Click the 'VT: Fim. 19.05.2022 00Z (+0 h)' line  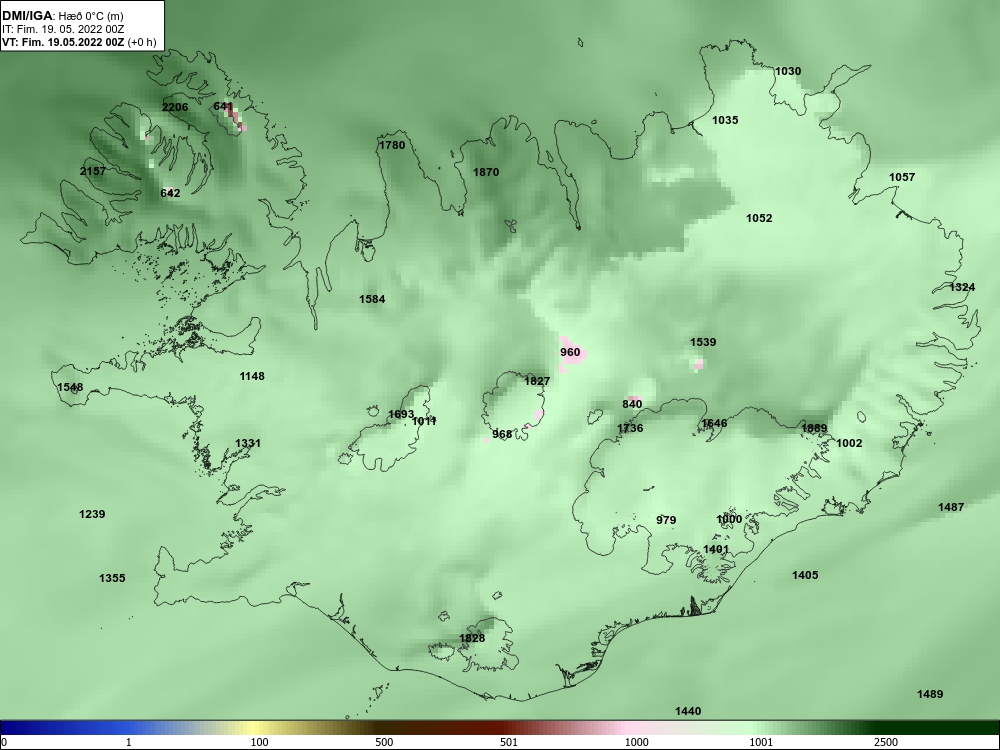79,42
